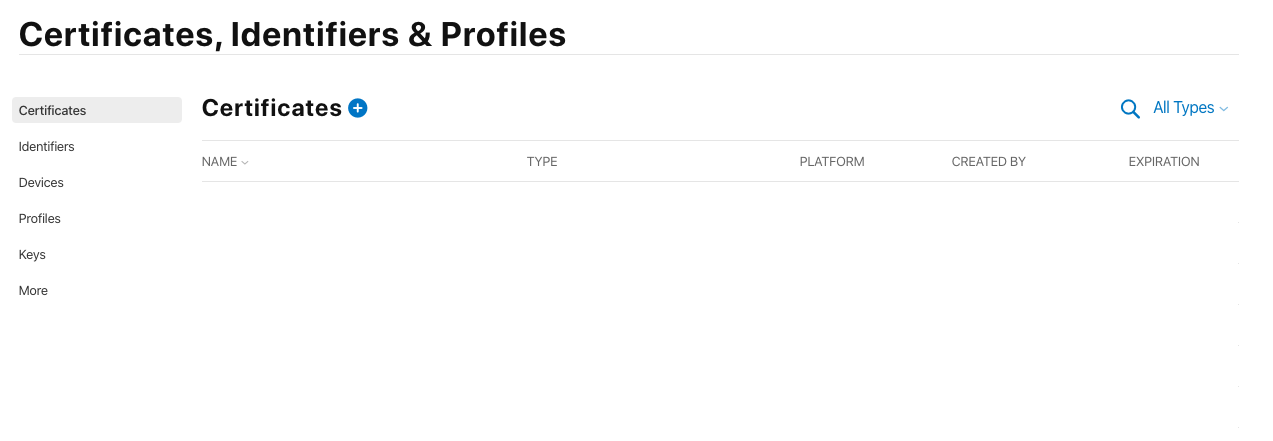Click the CREATED BY column header
This screenshot has height=441, width=1273.
coord(988,161)
